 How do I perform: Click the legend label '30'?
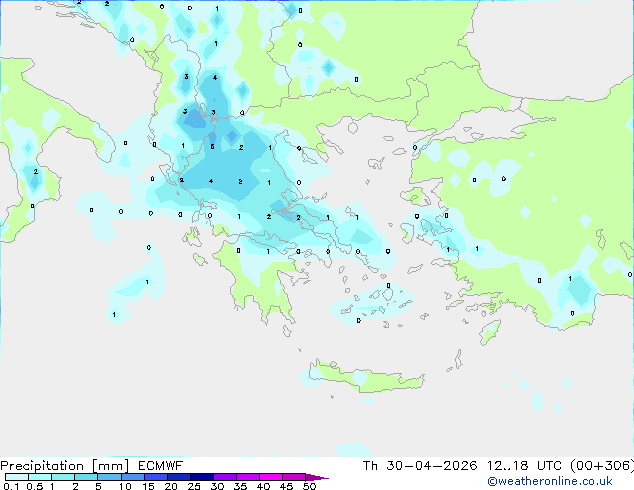point(217,486)
